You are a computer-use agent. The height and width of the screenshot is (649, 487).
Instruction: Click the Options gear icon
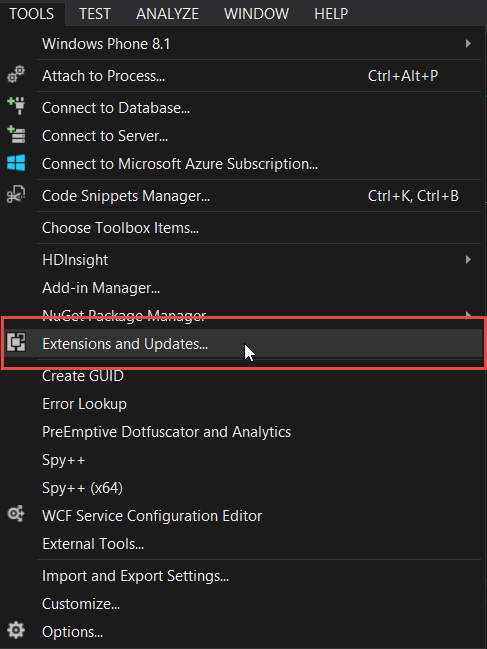(x=16, y=630)
